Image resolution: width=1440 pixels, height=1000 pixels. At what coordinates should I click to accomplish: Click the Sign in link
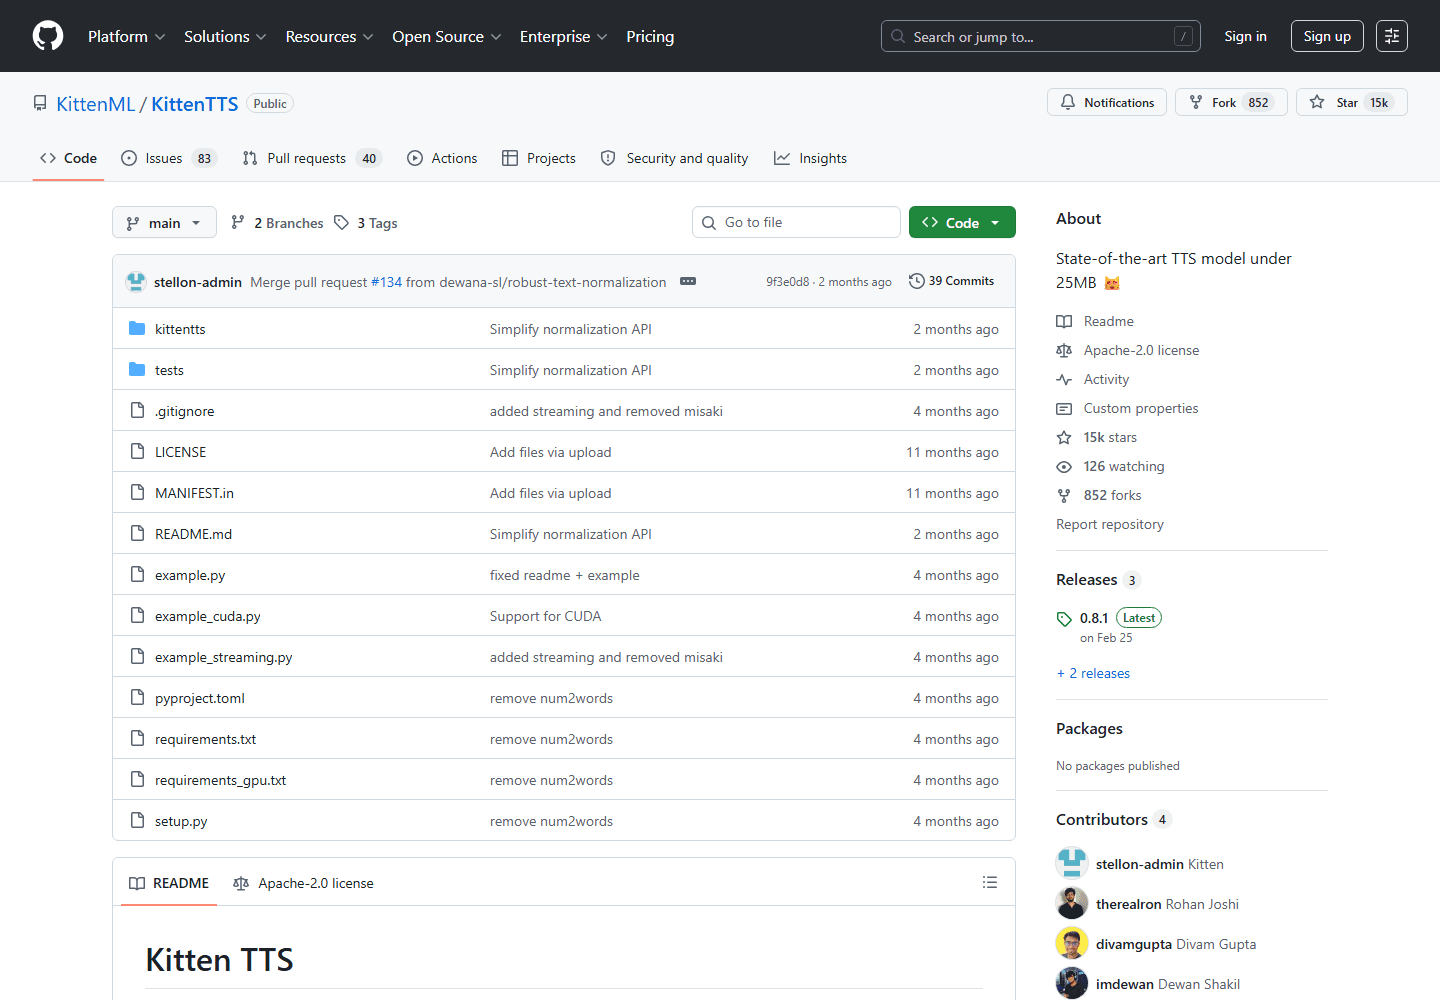(x=1245, y=36)
